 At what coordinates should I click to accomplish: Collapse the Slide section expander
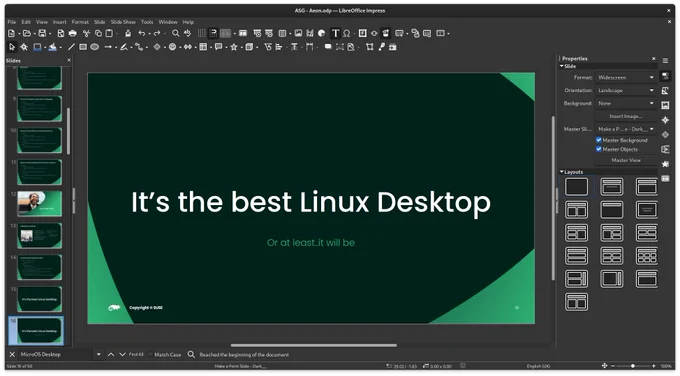point(562,66)
